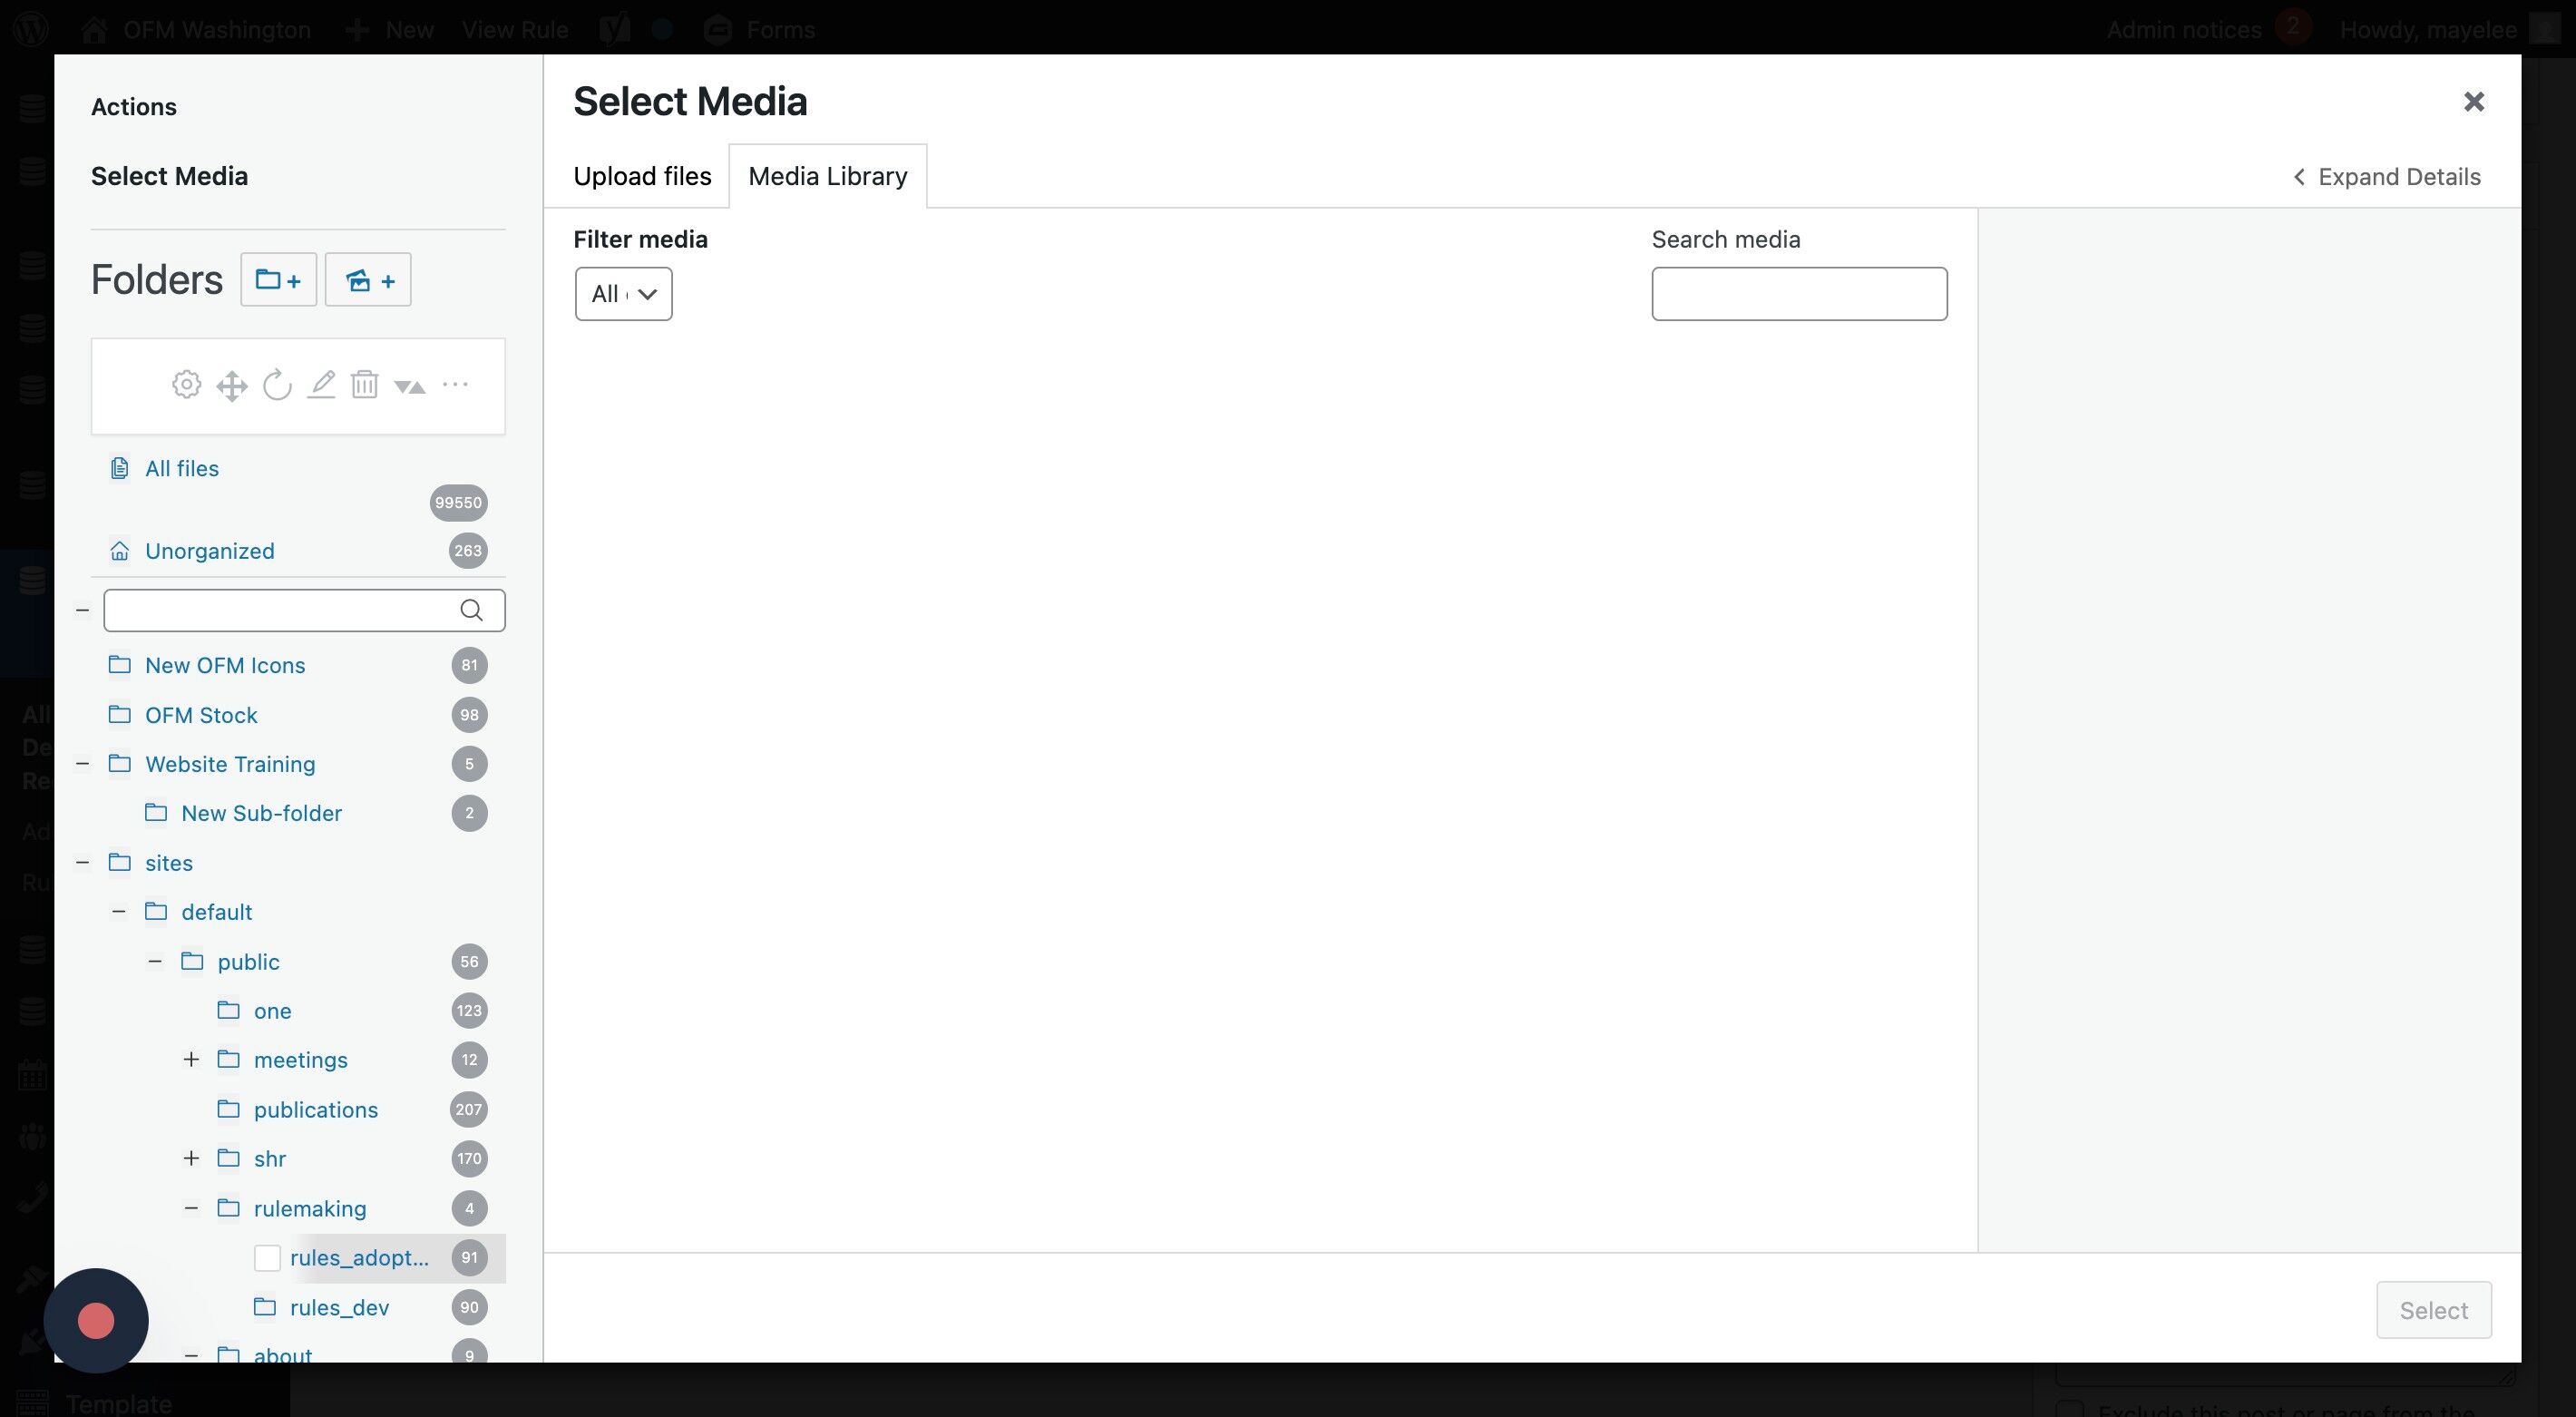Click Expand Details link
Image resolution: width=2576 pixels, height=1417 pixels.
2387,177
